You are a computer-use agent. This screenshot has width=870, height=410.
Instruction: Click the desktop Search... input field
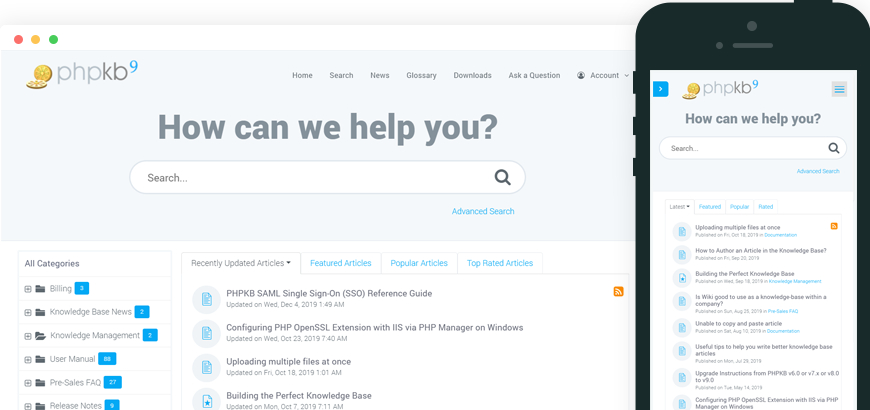coord(327,178)
